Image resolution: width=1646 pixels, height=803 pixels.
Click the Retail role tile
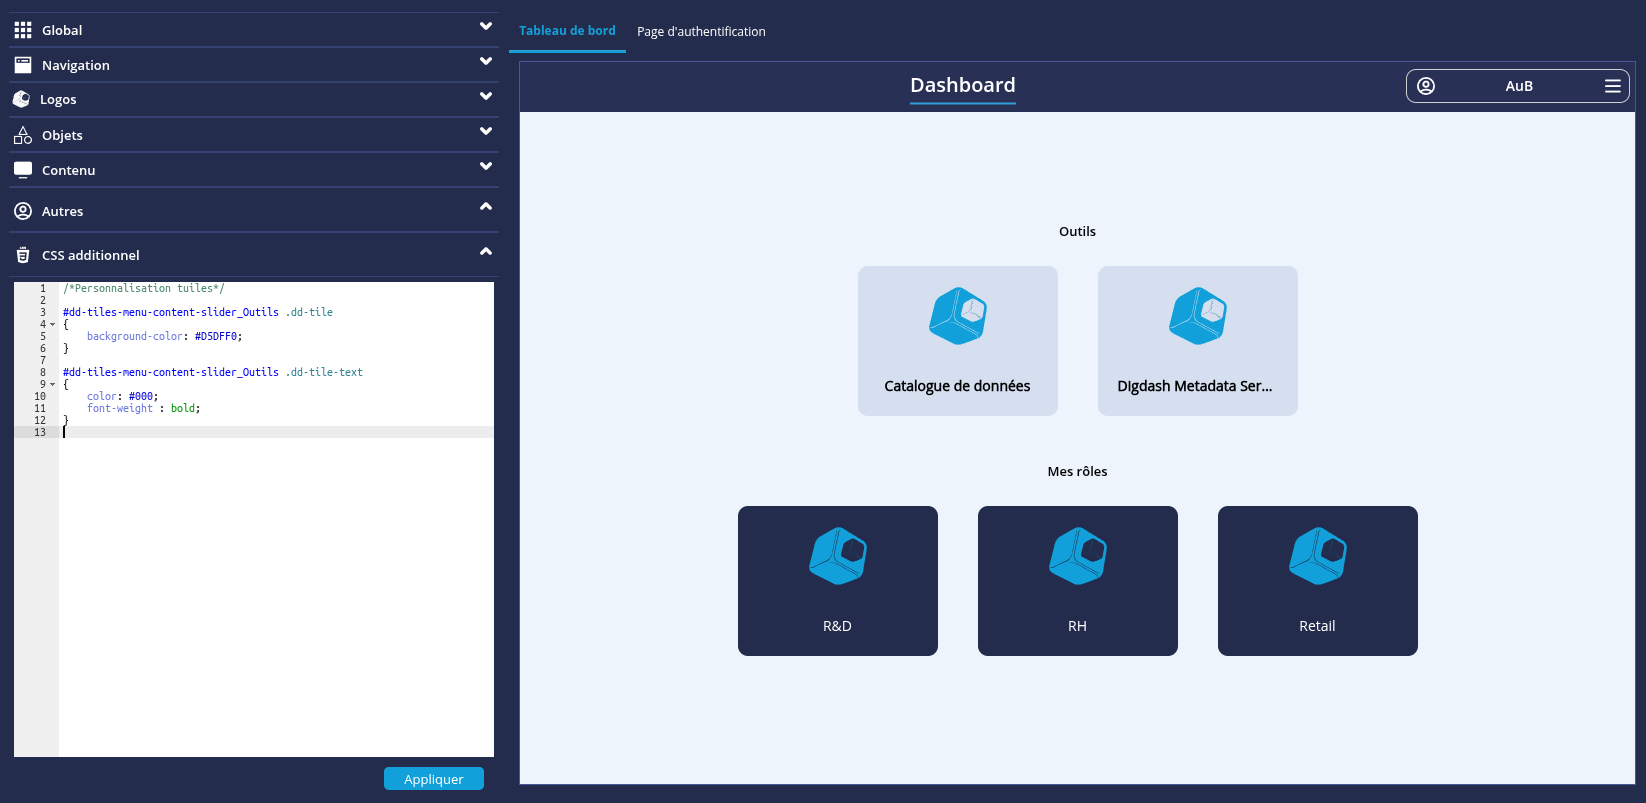point(1317,580)
